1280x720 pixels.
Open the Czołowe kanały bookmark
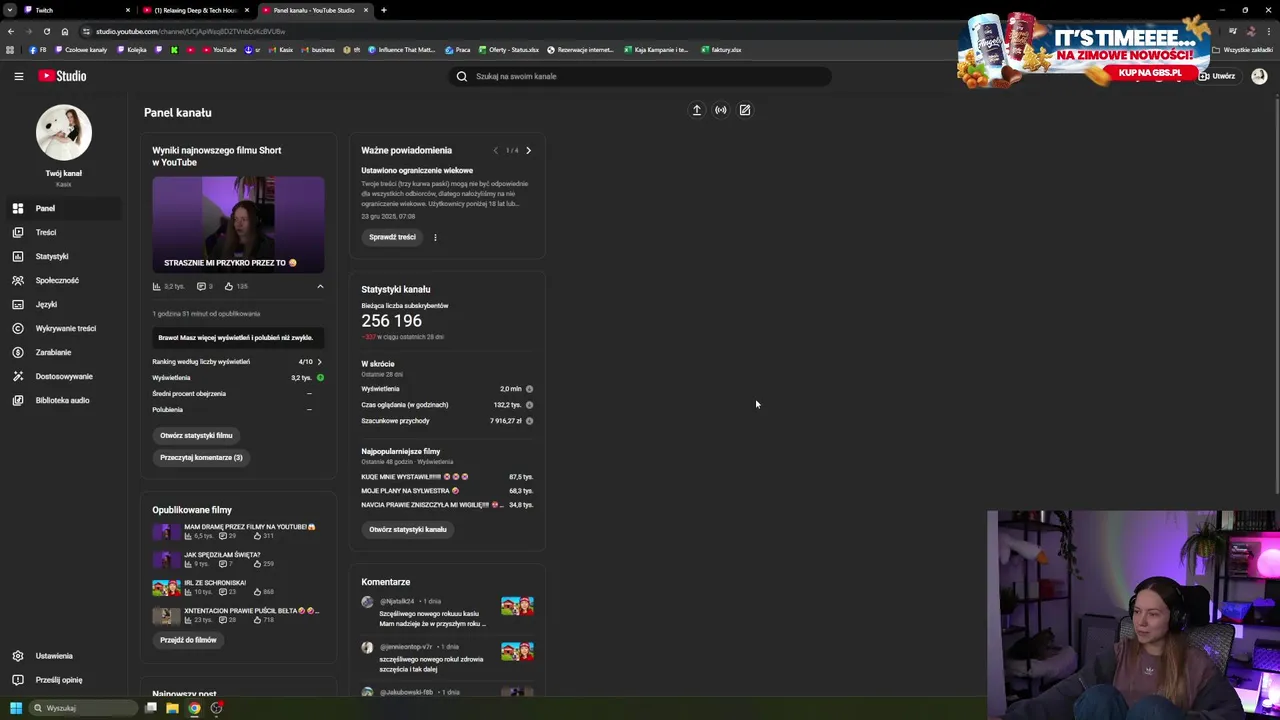[81, 50]
